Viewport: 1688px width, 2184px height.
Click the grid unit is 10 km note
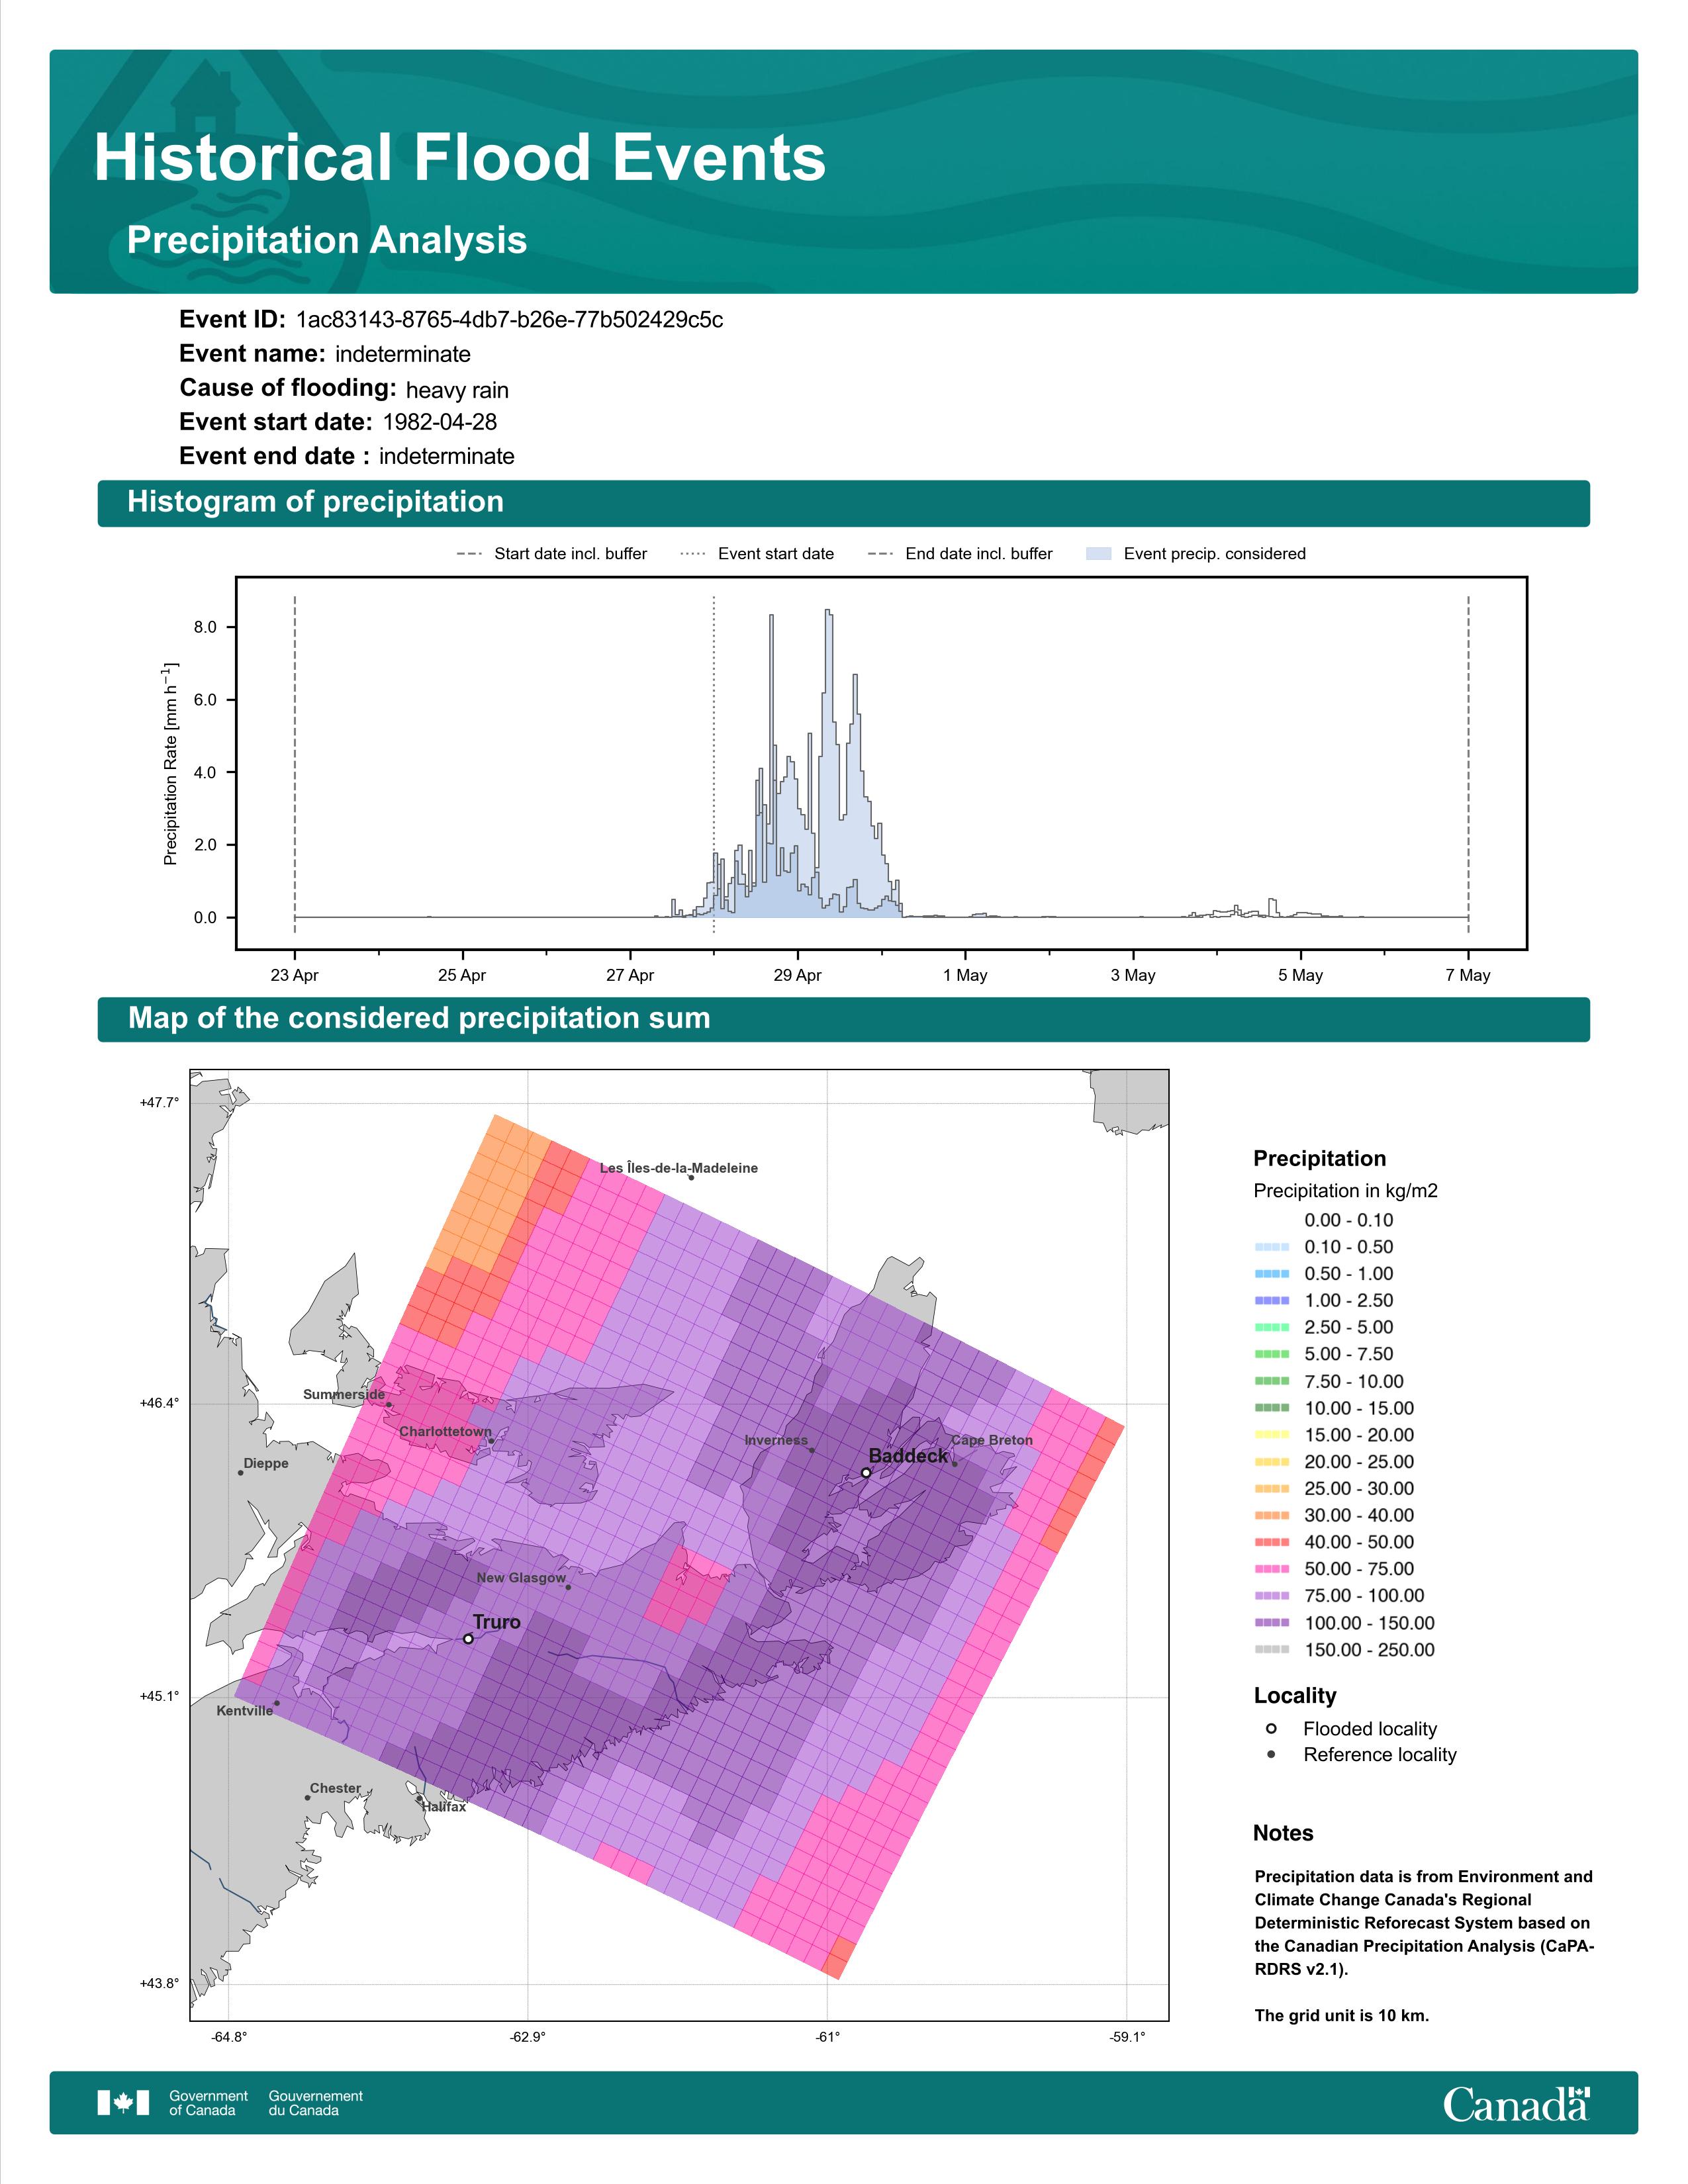click(1342, 2015)
